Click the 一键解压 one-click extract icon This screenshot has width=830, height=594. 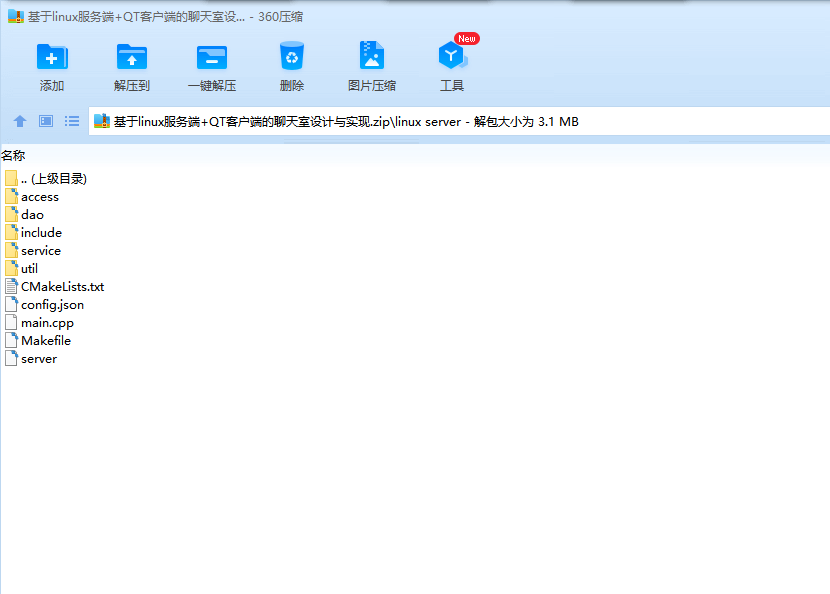point(212,57)
